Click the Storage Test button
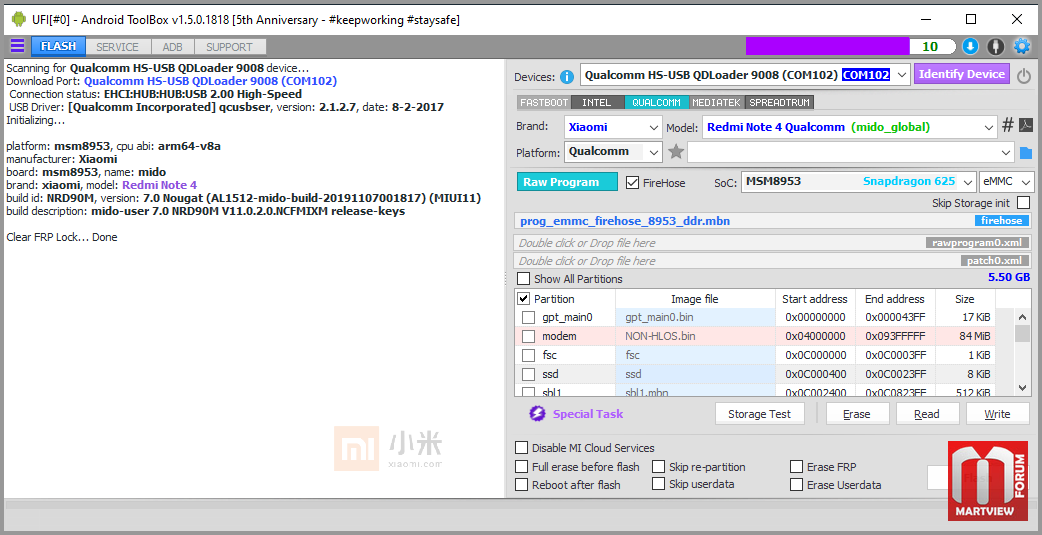The image size is (1042, 535). [760, 414]
